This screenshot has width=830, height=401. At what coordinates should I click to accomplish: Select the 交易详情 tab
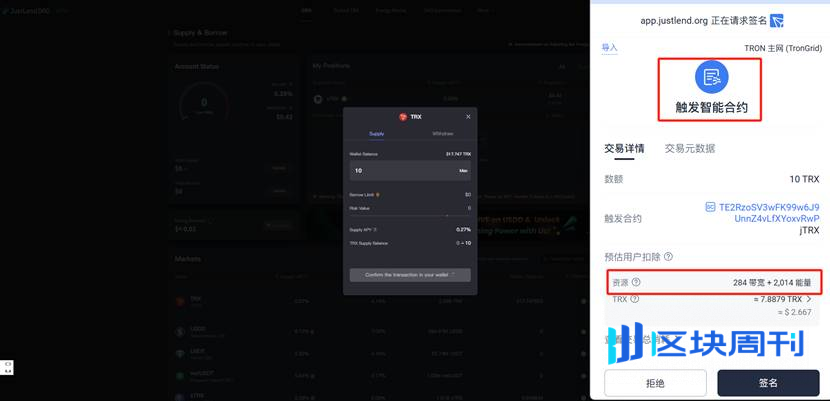click(624, 149)
